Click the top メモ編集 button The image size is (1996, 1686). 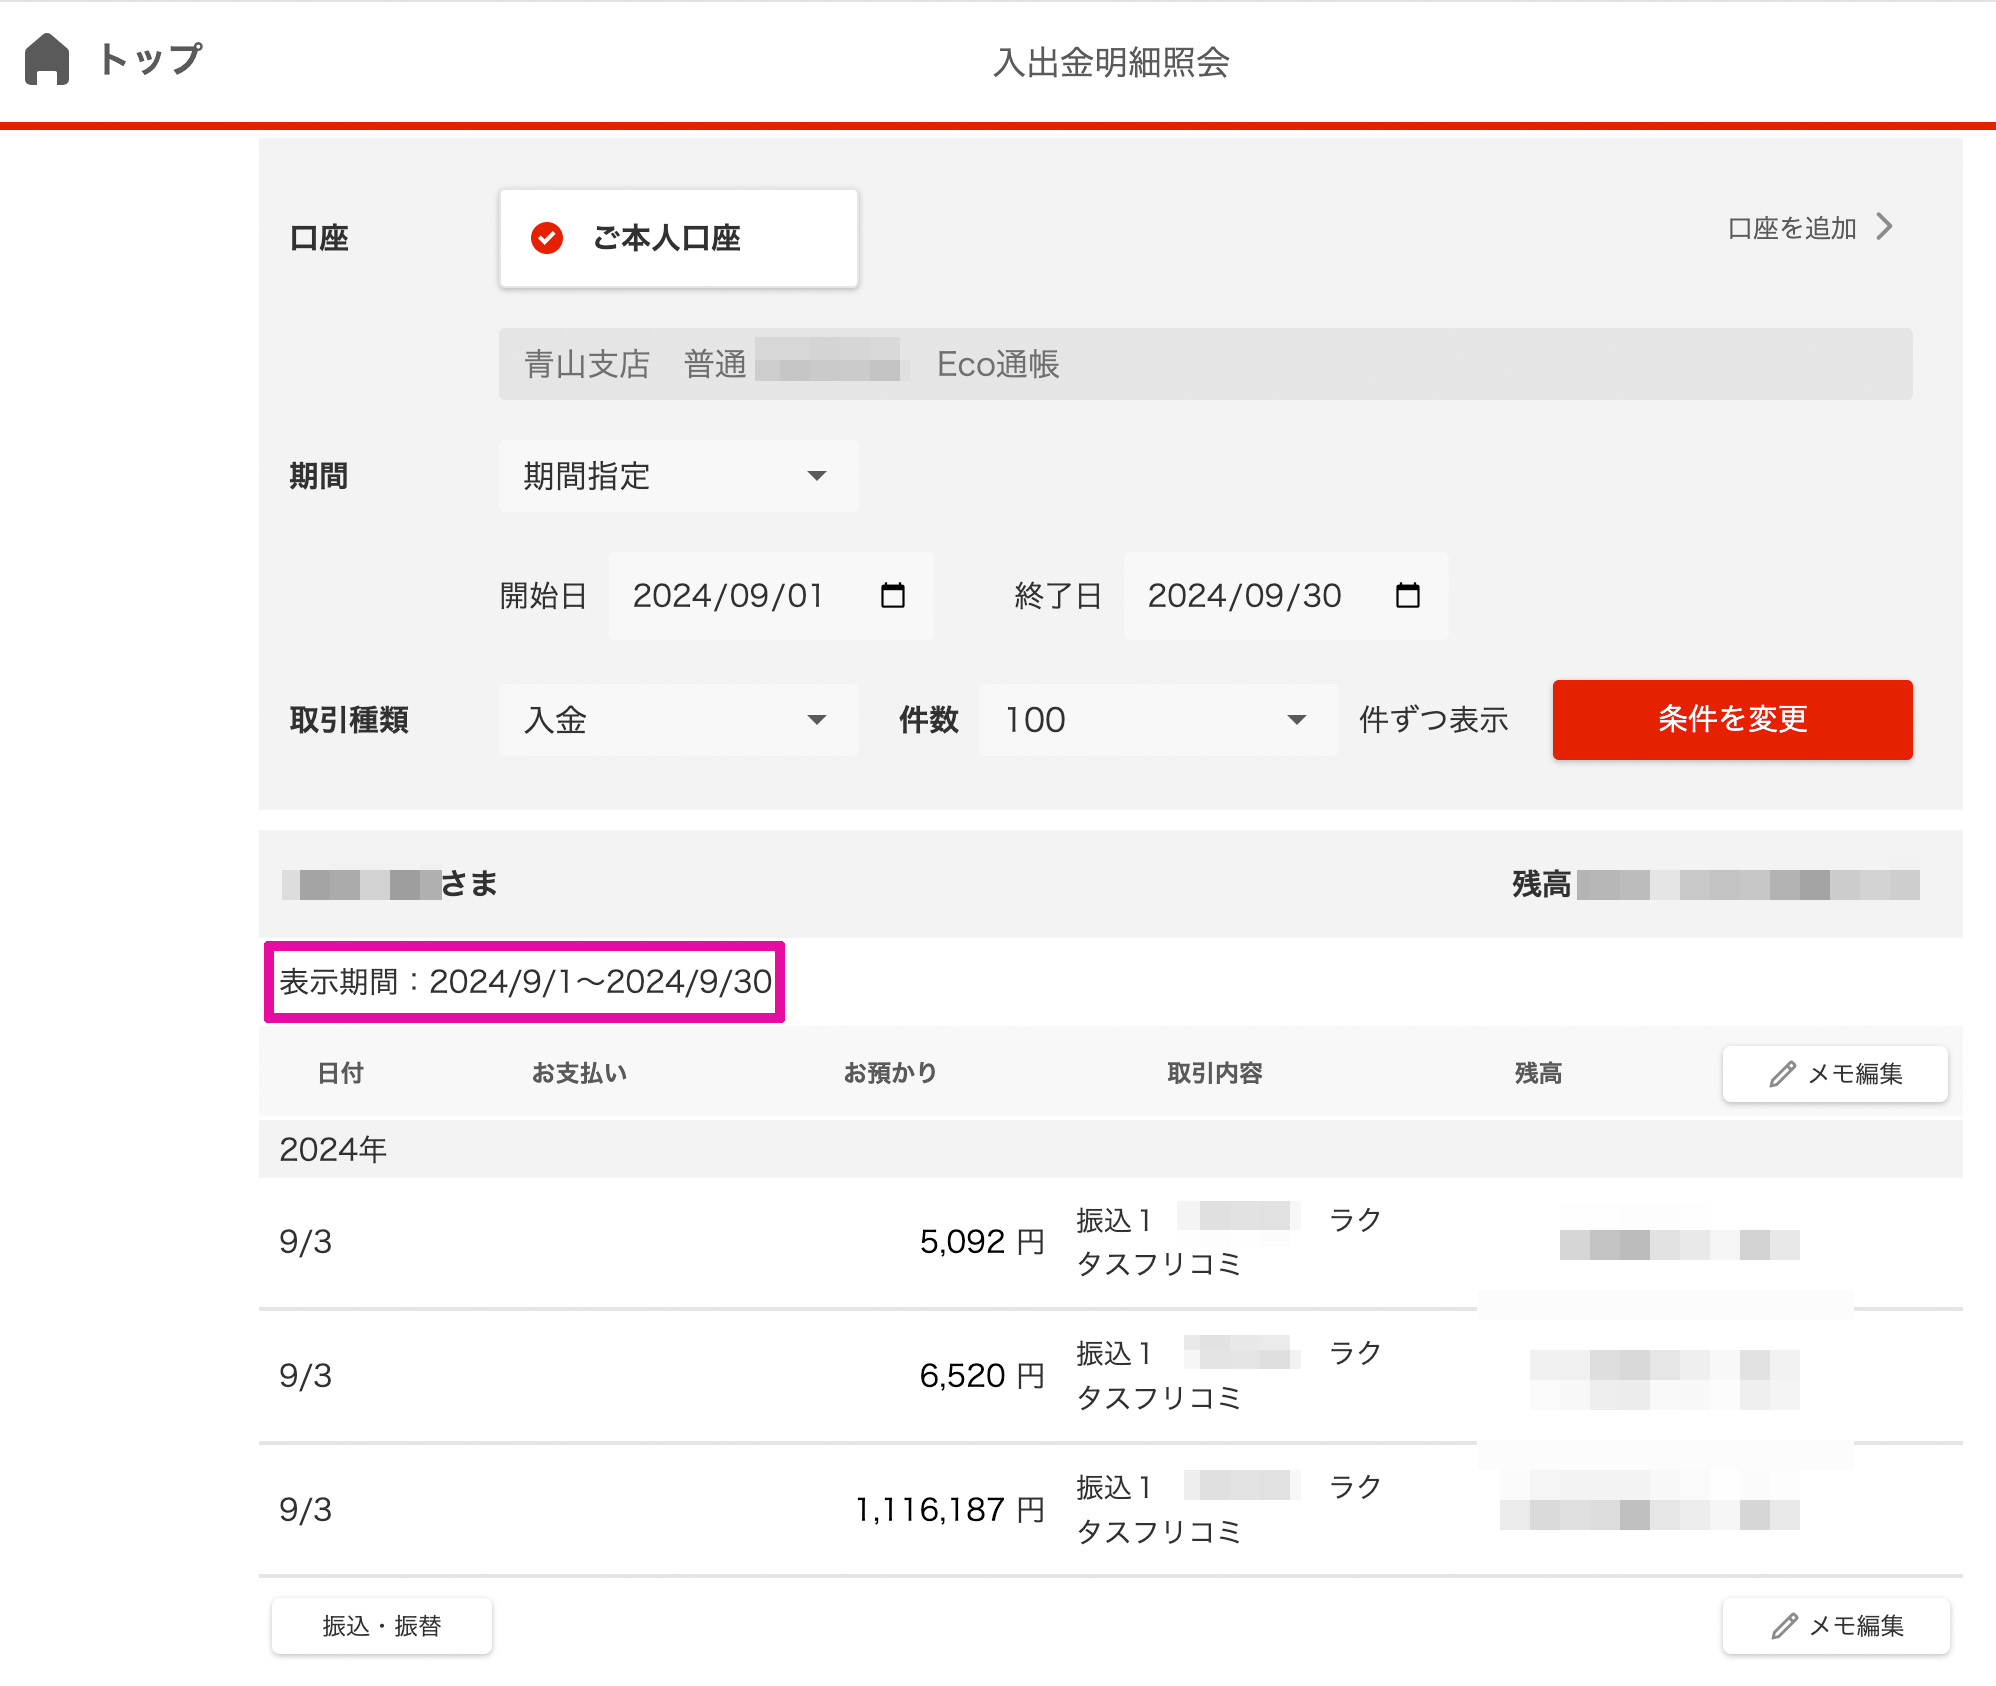(1835, 1074)
